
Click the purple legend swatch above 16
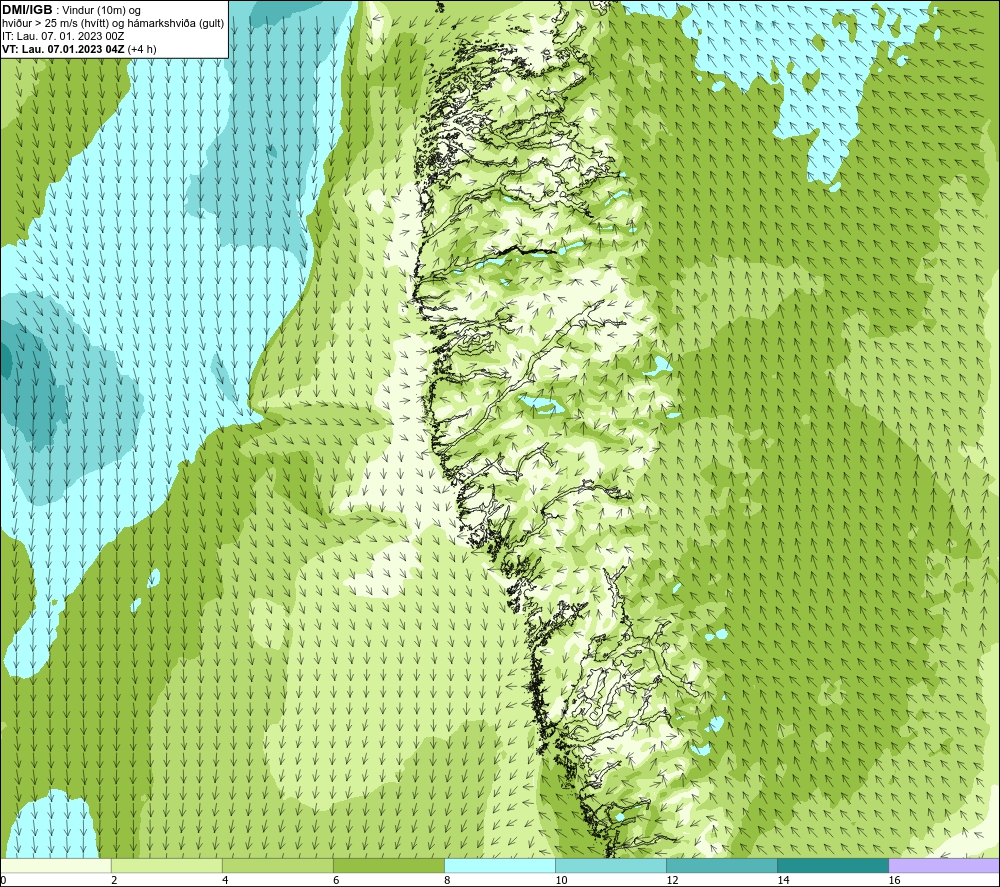[944, 865]
